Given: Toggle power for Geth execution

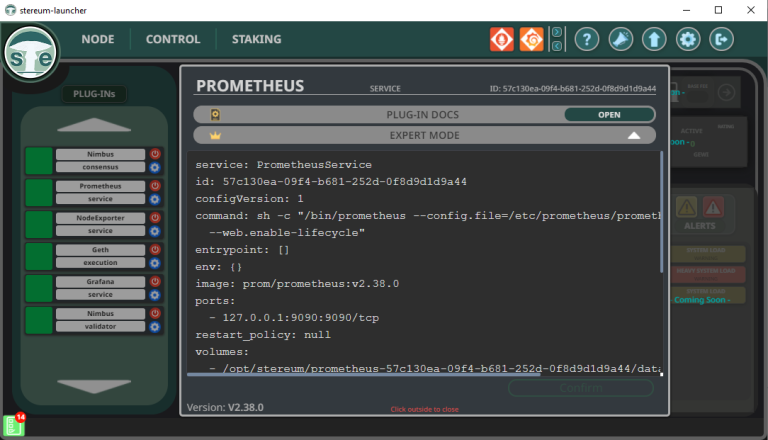Looking at the screenshot, I should click(x=155, y=249).
